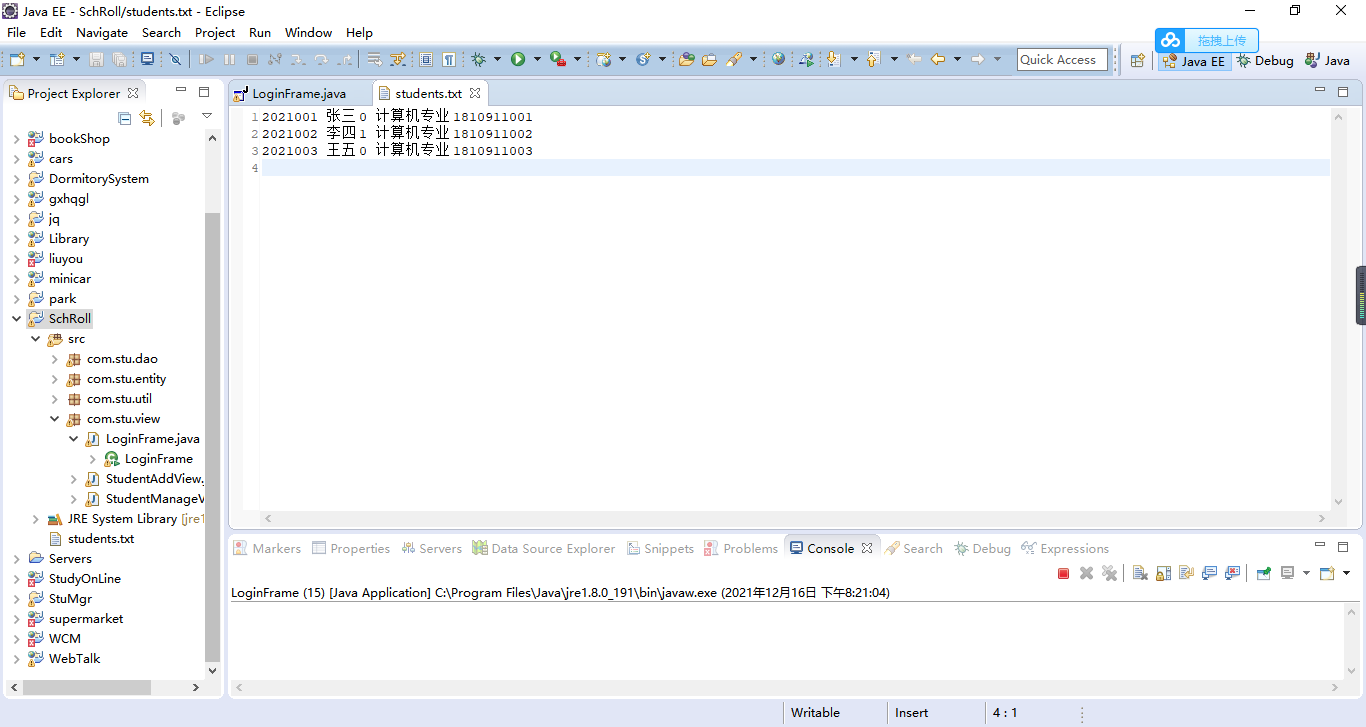Screen dimensions: 1366x727
Task: Collapse the SchRoll project node
Action: (x=16, y=319)
